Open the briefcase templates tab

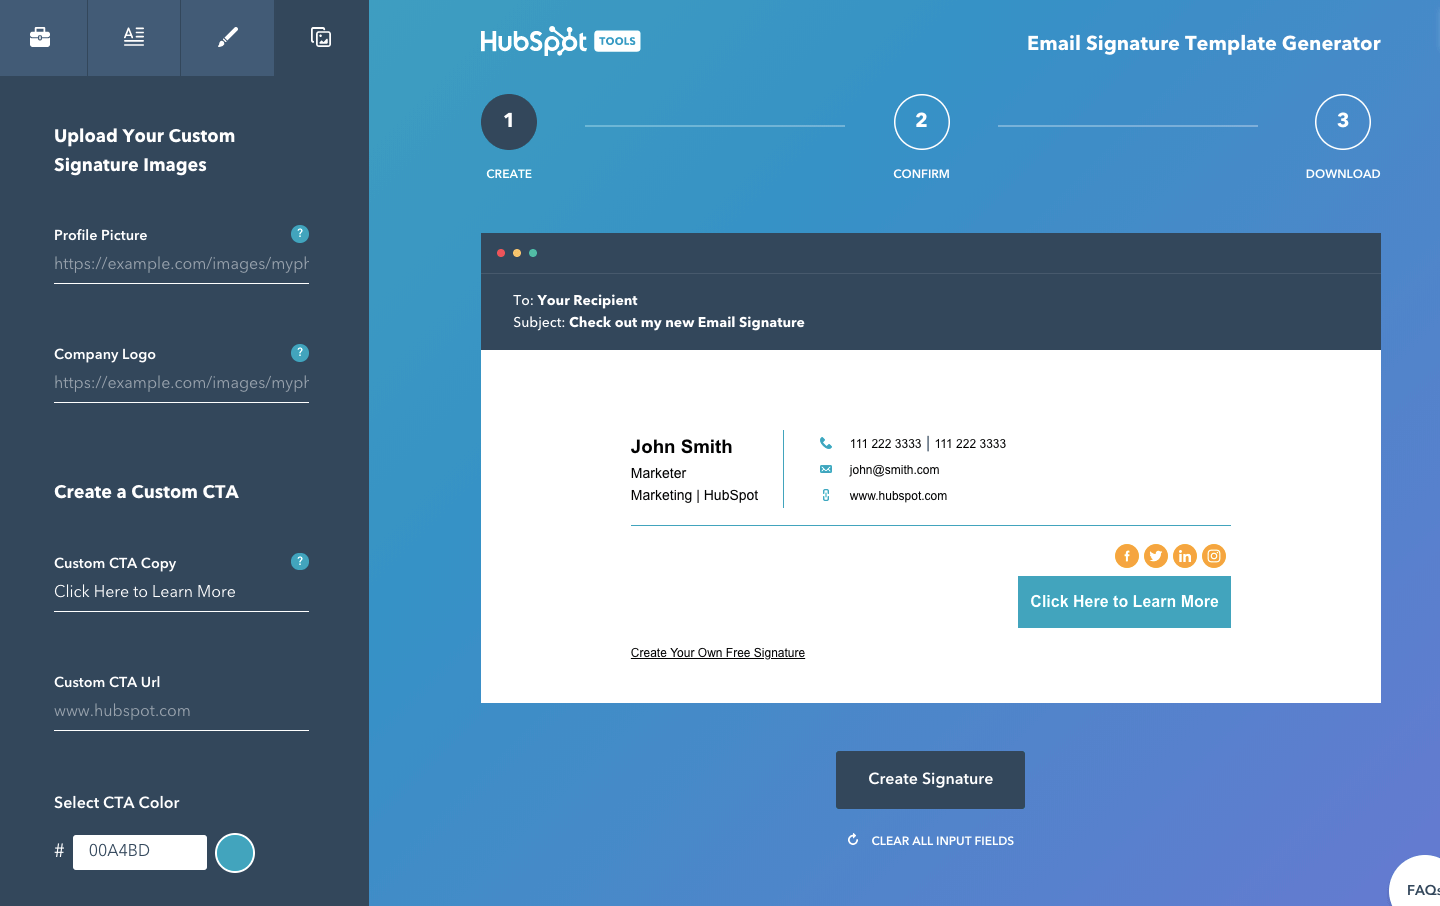(40, 37)
